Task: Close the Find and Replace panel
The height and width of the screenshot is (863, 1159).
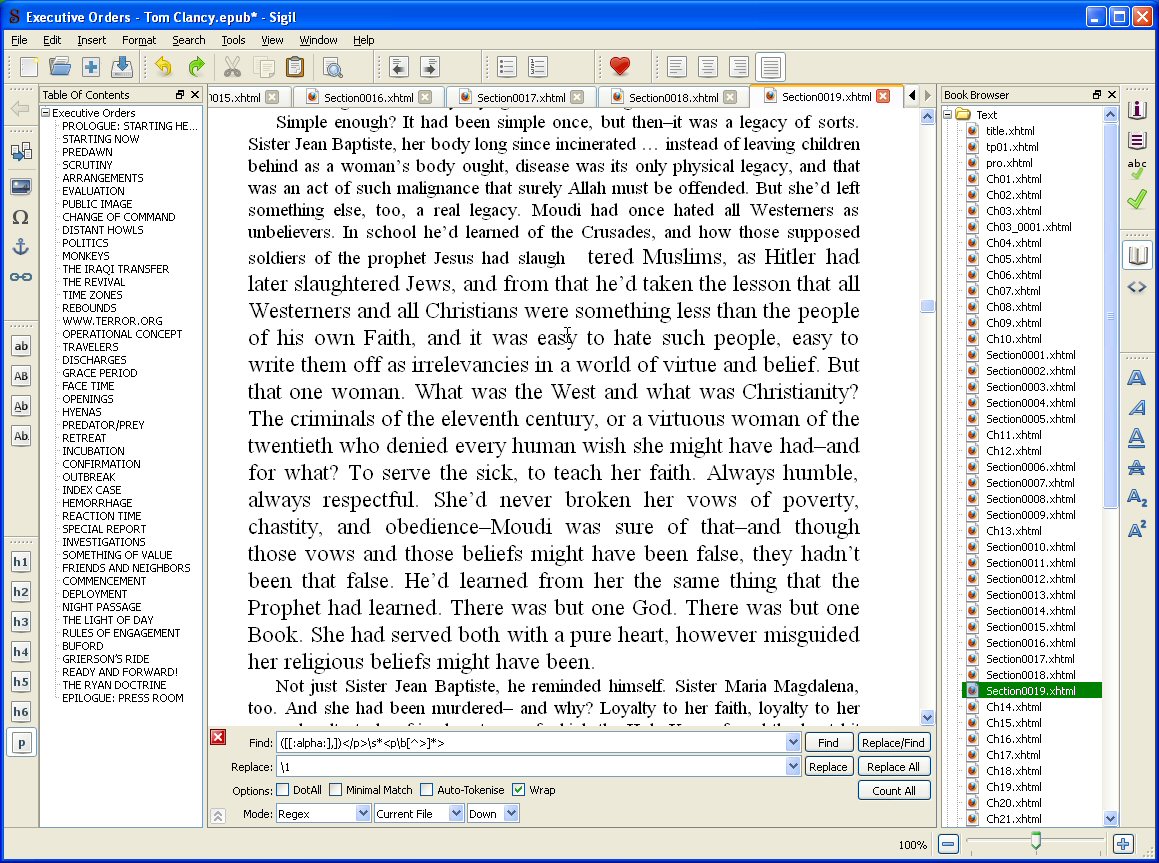Action: coord(218,737)
